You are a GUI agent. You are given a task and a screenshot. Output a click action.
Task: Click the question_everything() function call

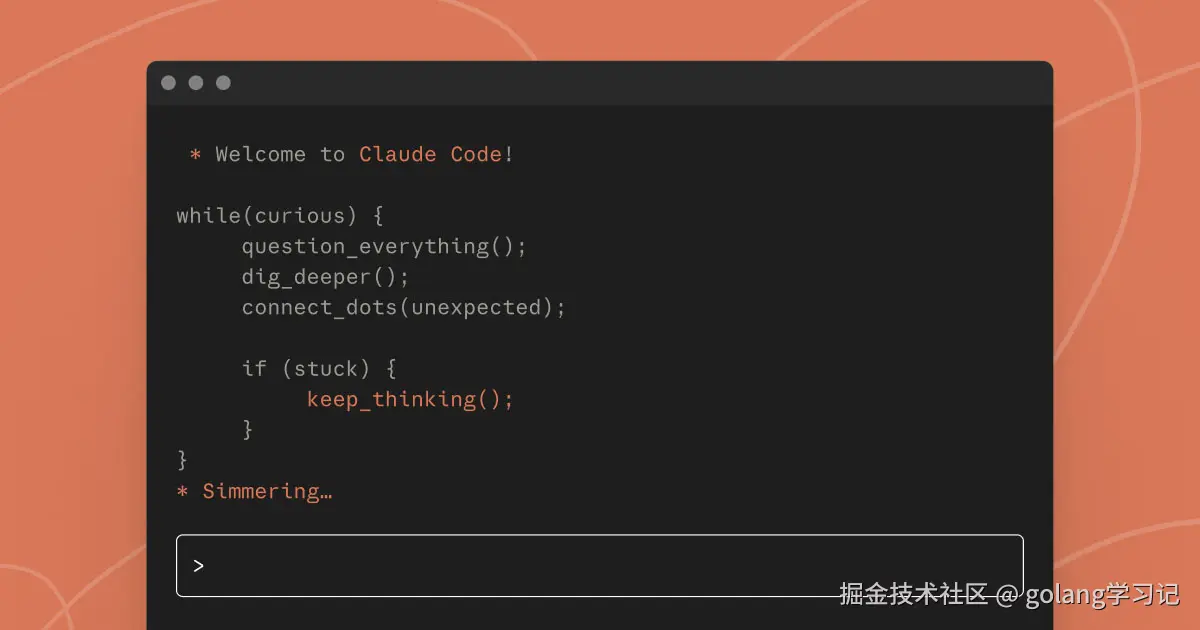[x=384, y=246]
